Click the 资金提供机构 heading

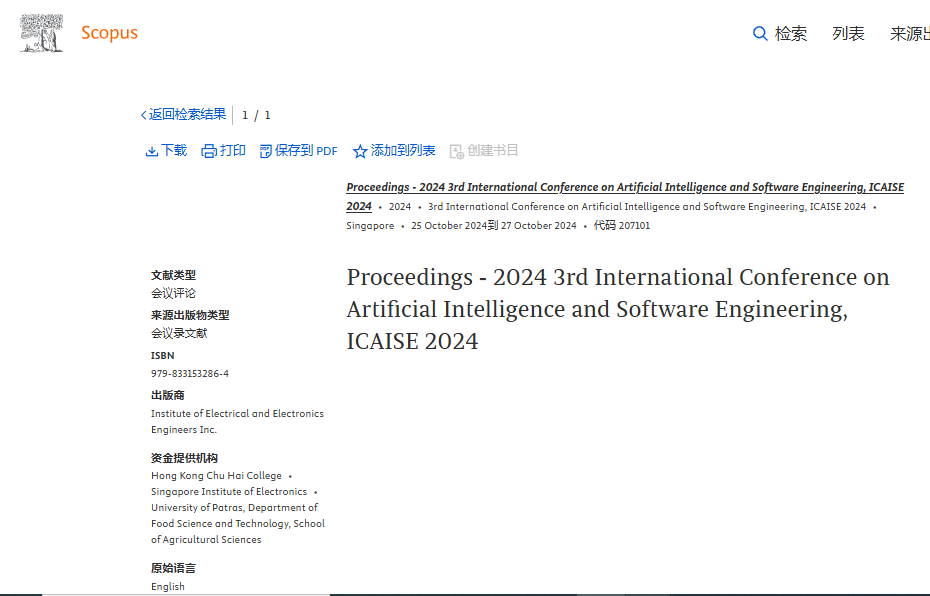coord(184,458)
